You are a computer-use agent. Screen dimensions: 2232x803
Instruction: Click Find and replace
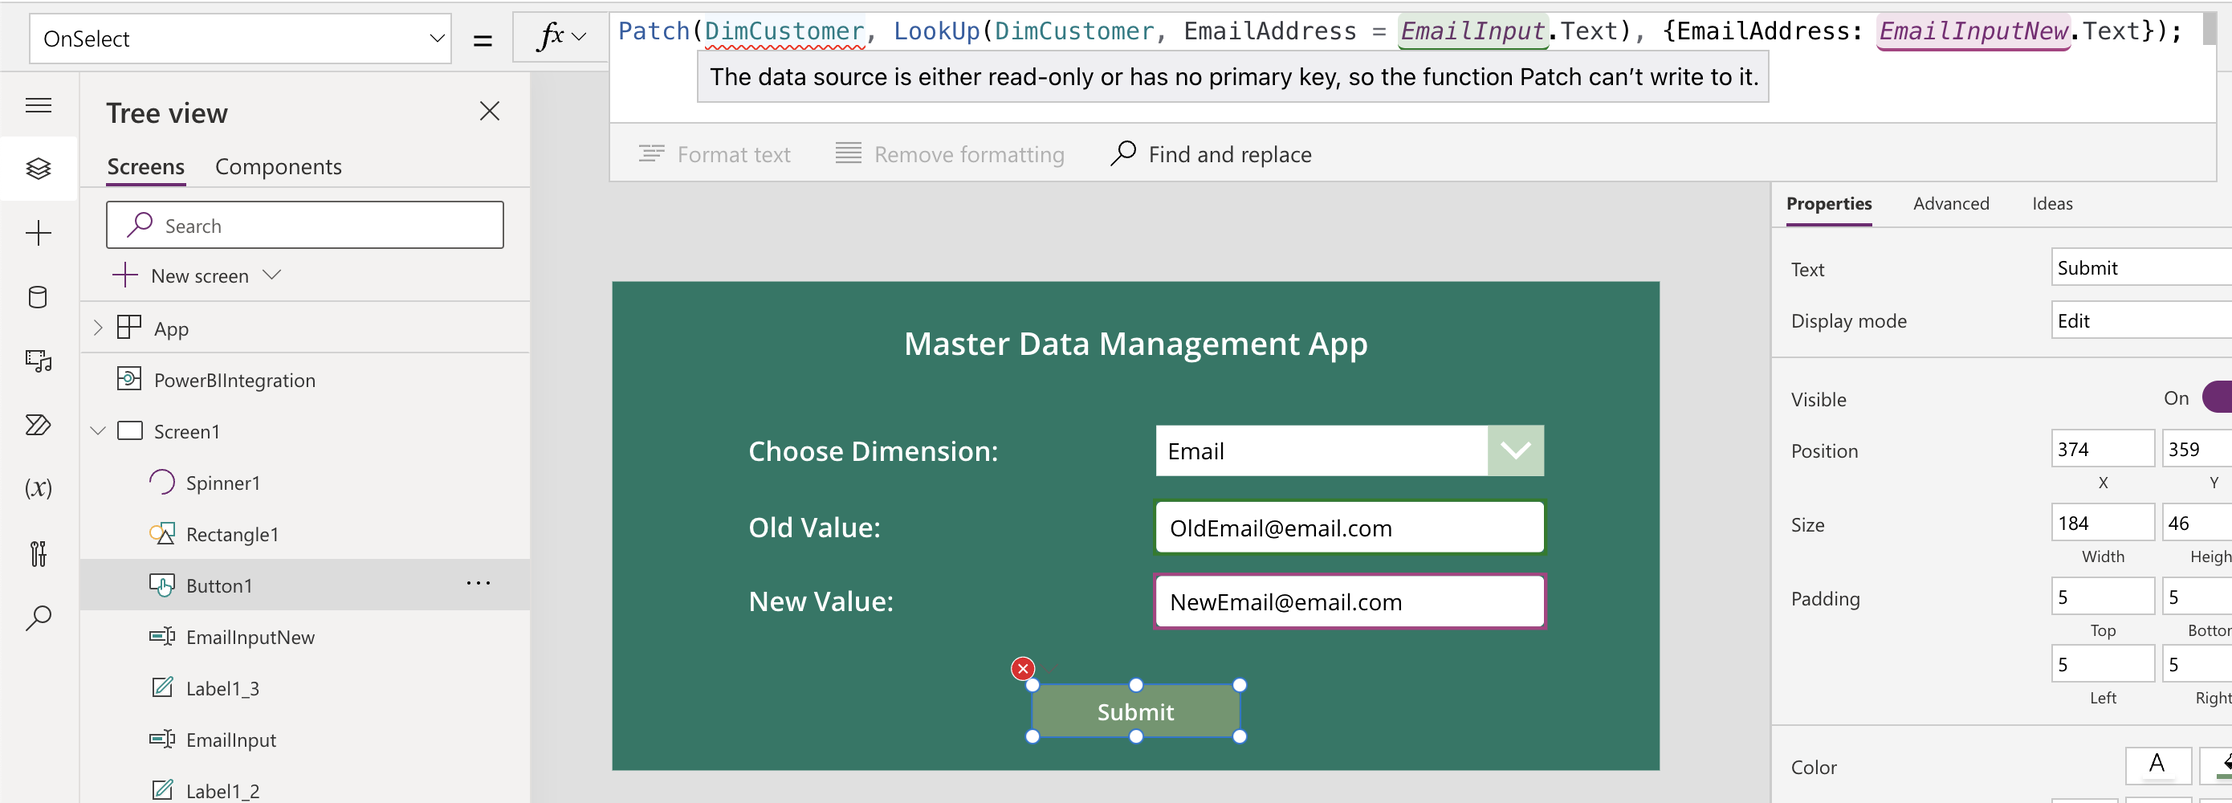[x=1211, y=154]
